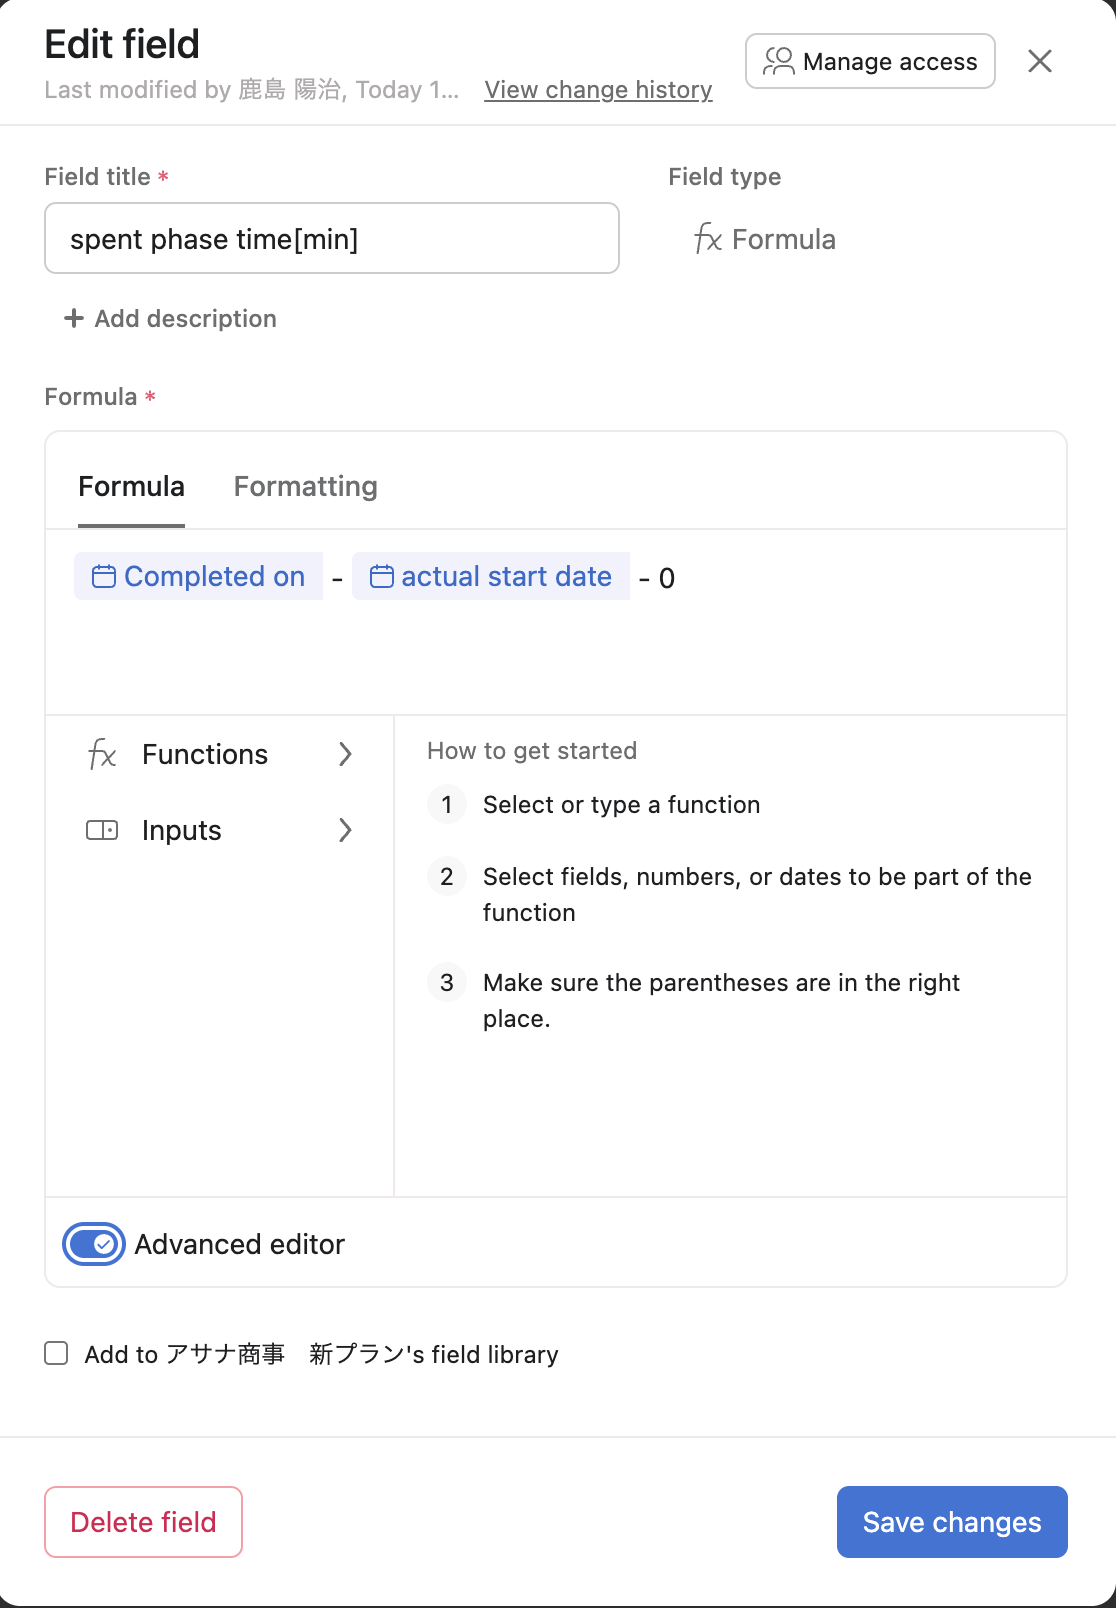Disable the Advanced editor toggle
1116x1608 pixels.
pyautogui.click(x=94, y=1244)
